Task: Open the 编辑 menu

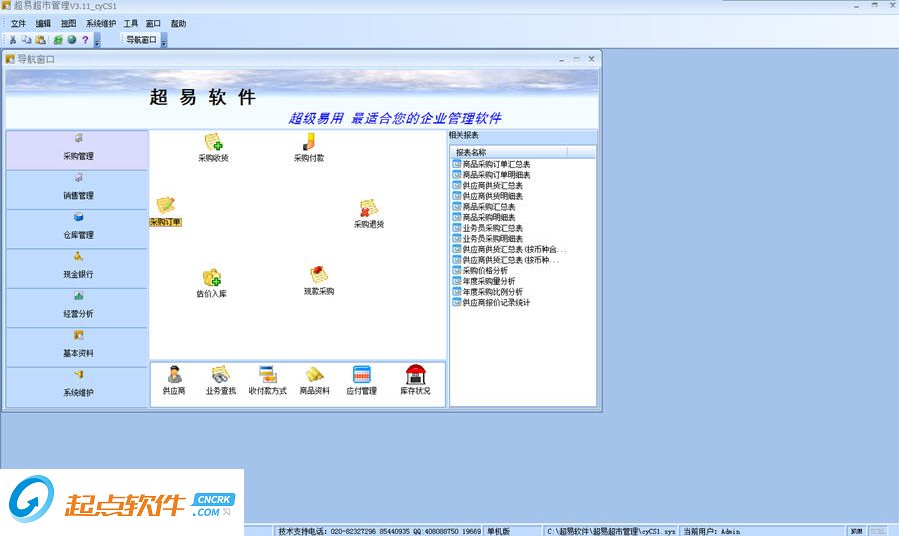Action: [x=43, y=24]
